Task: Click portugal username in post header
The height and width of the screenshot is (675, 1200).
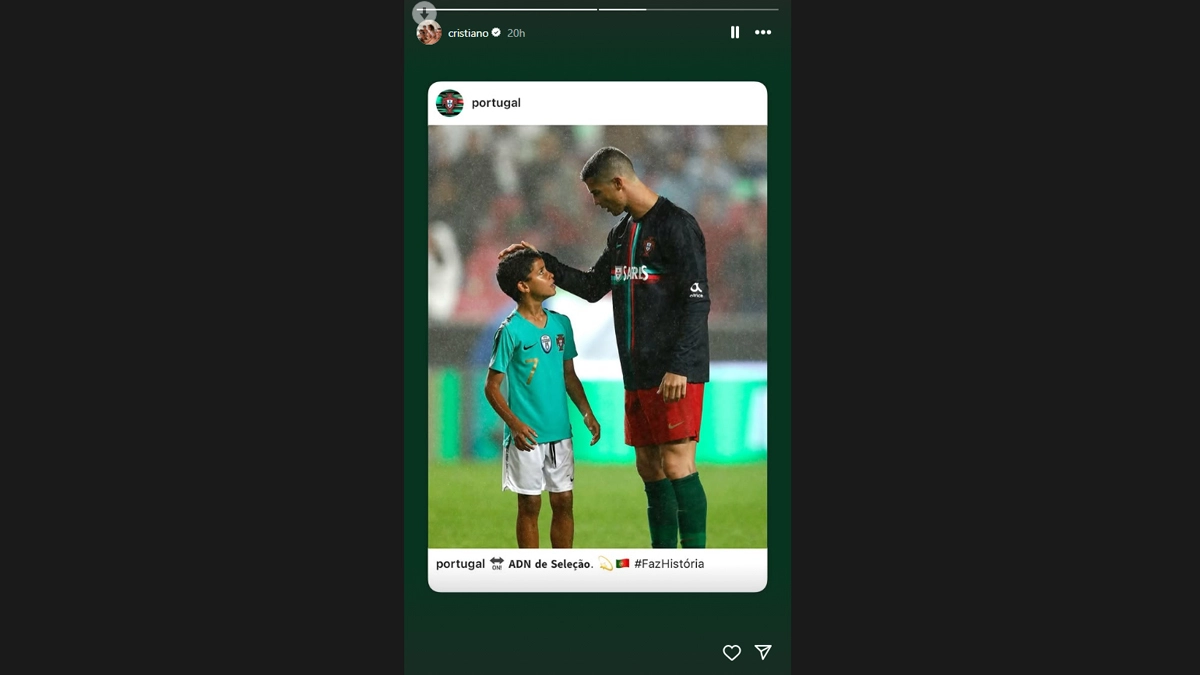Action: (x=496, y=103)
